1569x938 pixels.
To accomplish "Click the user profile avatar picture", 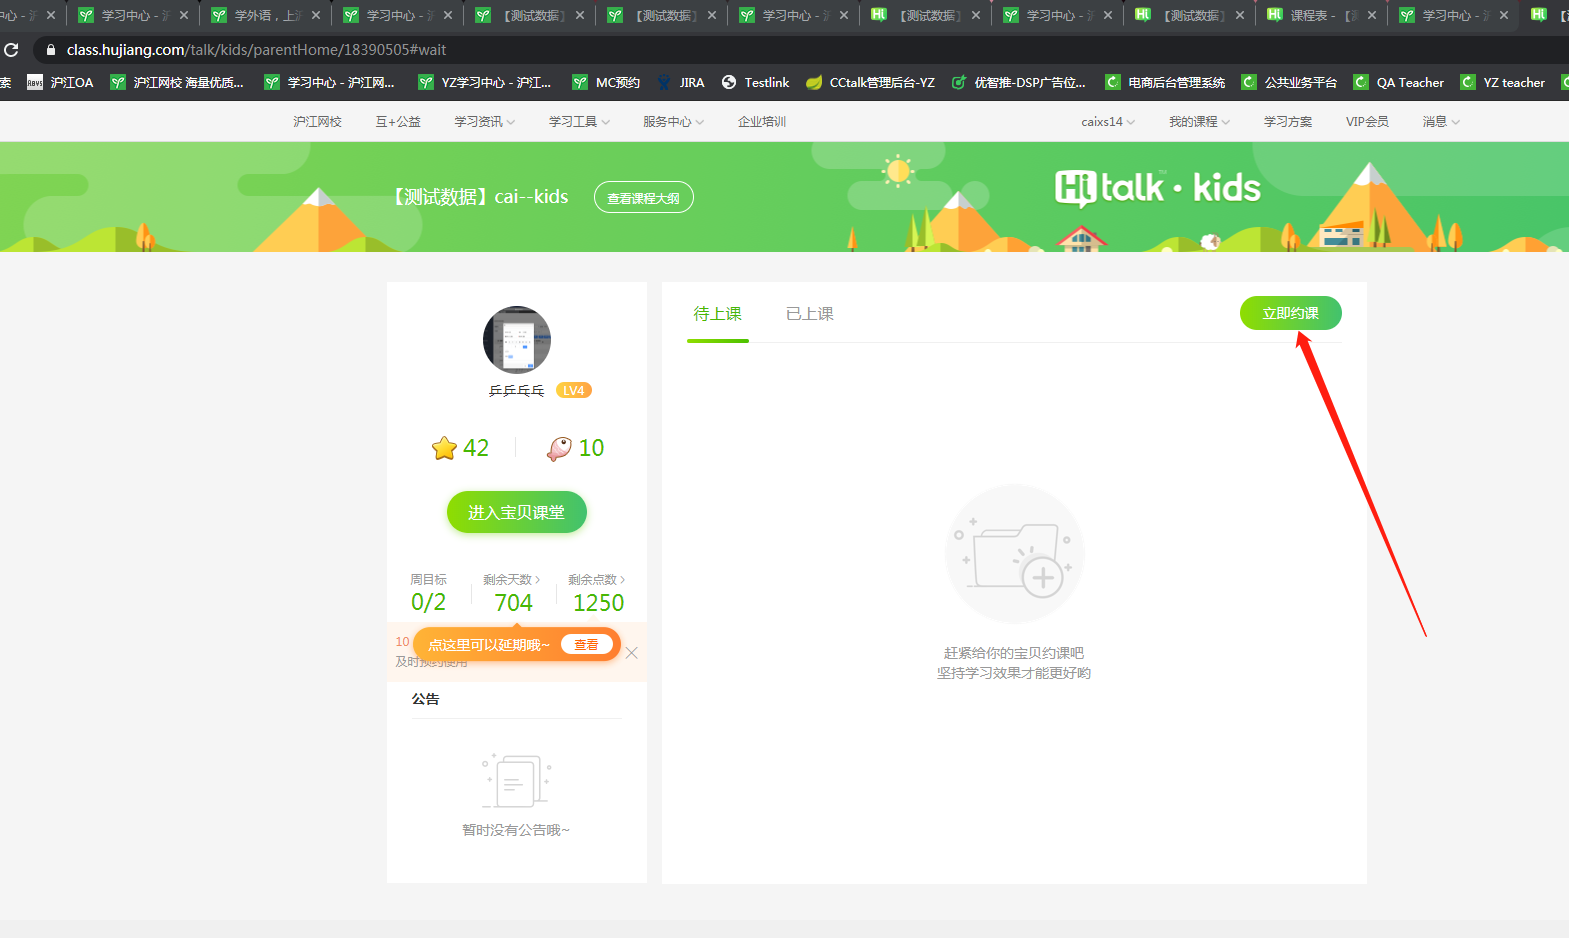I will 516,340.
